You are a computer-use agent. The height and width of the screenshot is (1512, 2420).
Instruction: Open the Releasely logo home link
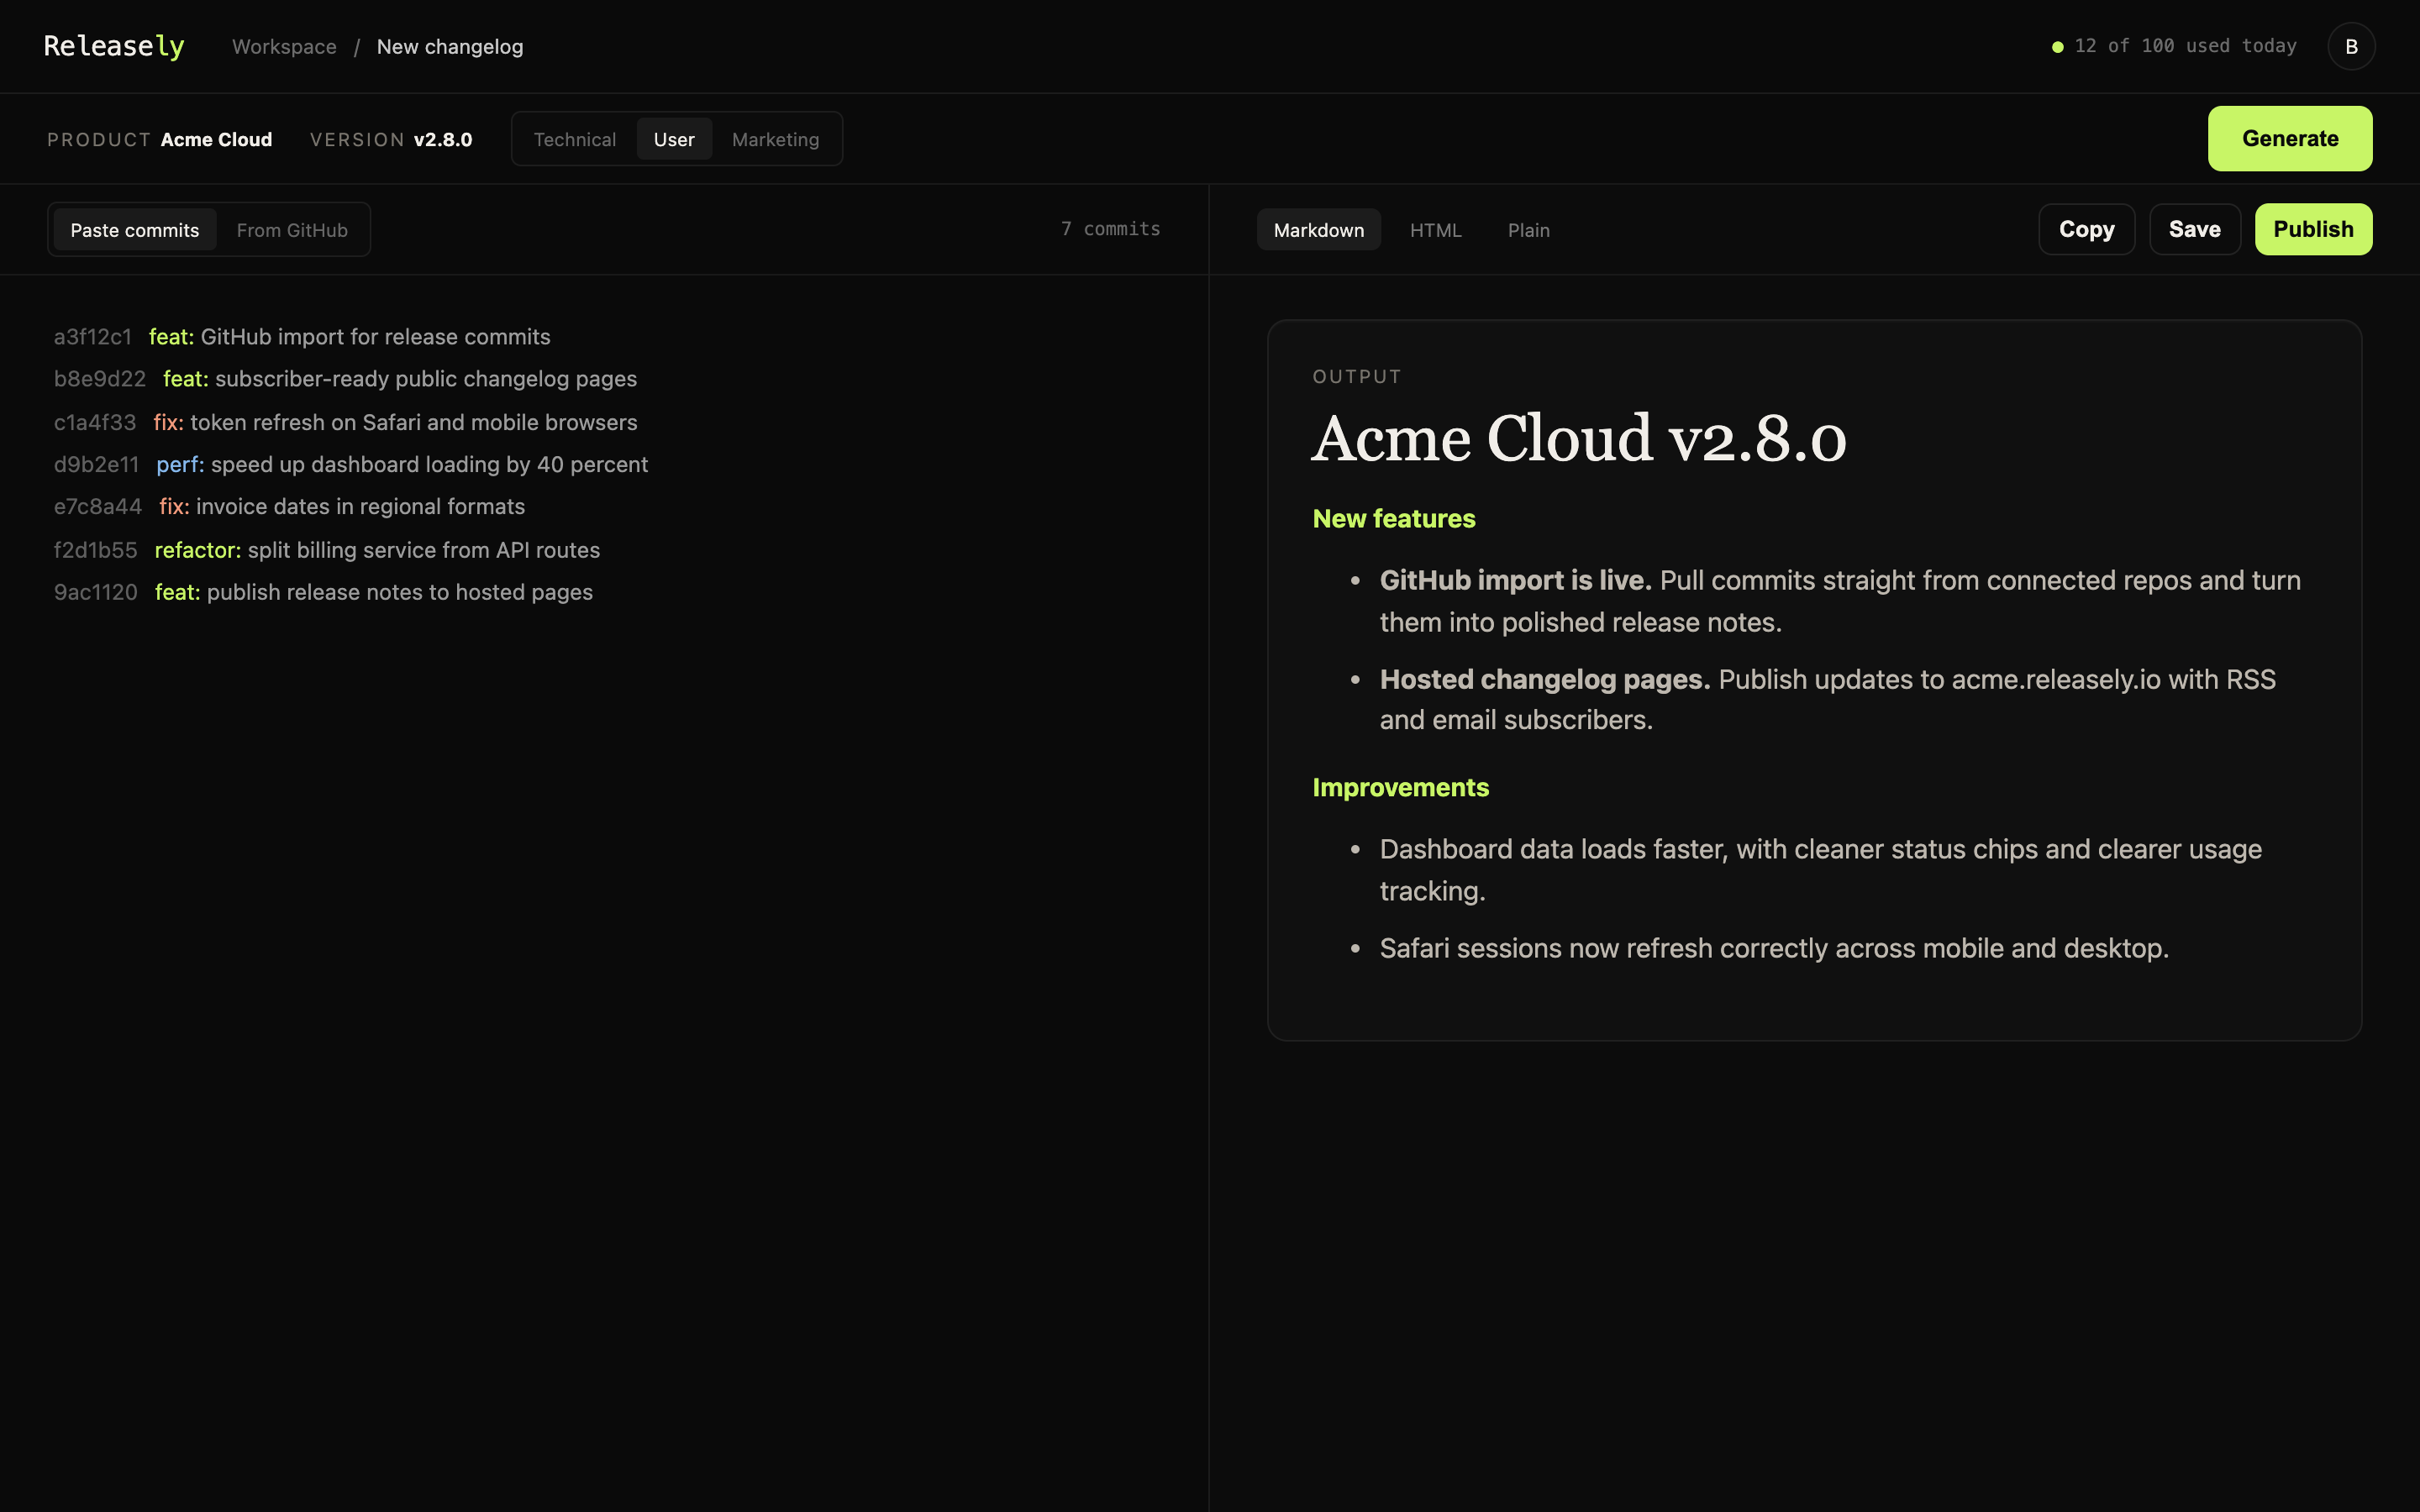[114, 46]
